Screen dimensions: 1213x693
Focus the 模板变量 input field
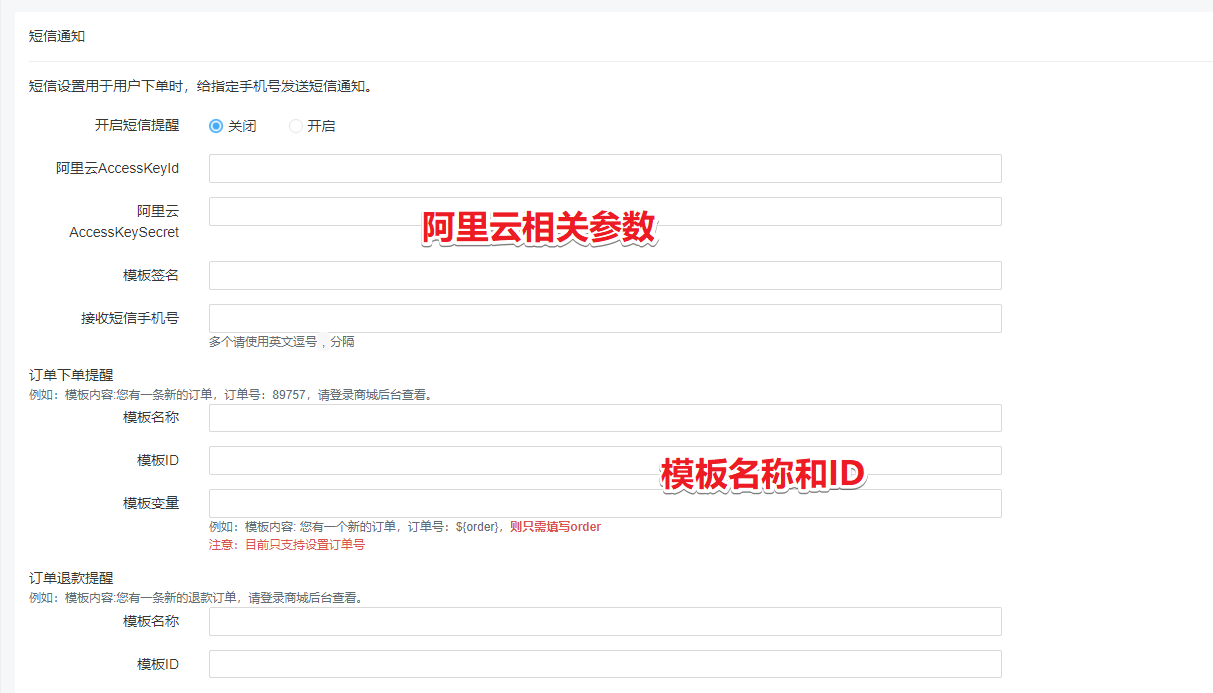click(605, 503)
